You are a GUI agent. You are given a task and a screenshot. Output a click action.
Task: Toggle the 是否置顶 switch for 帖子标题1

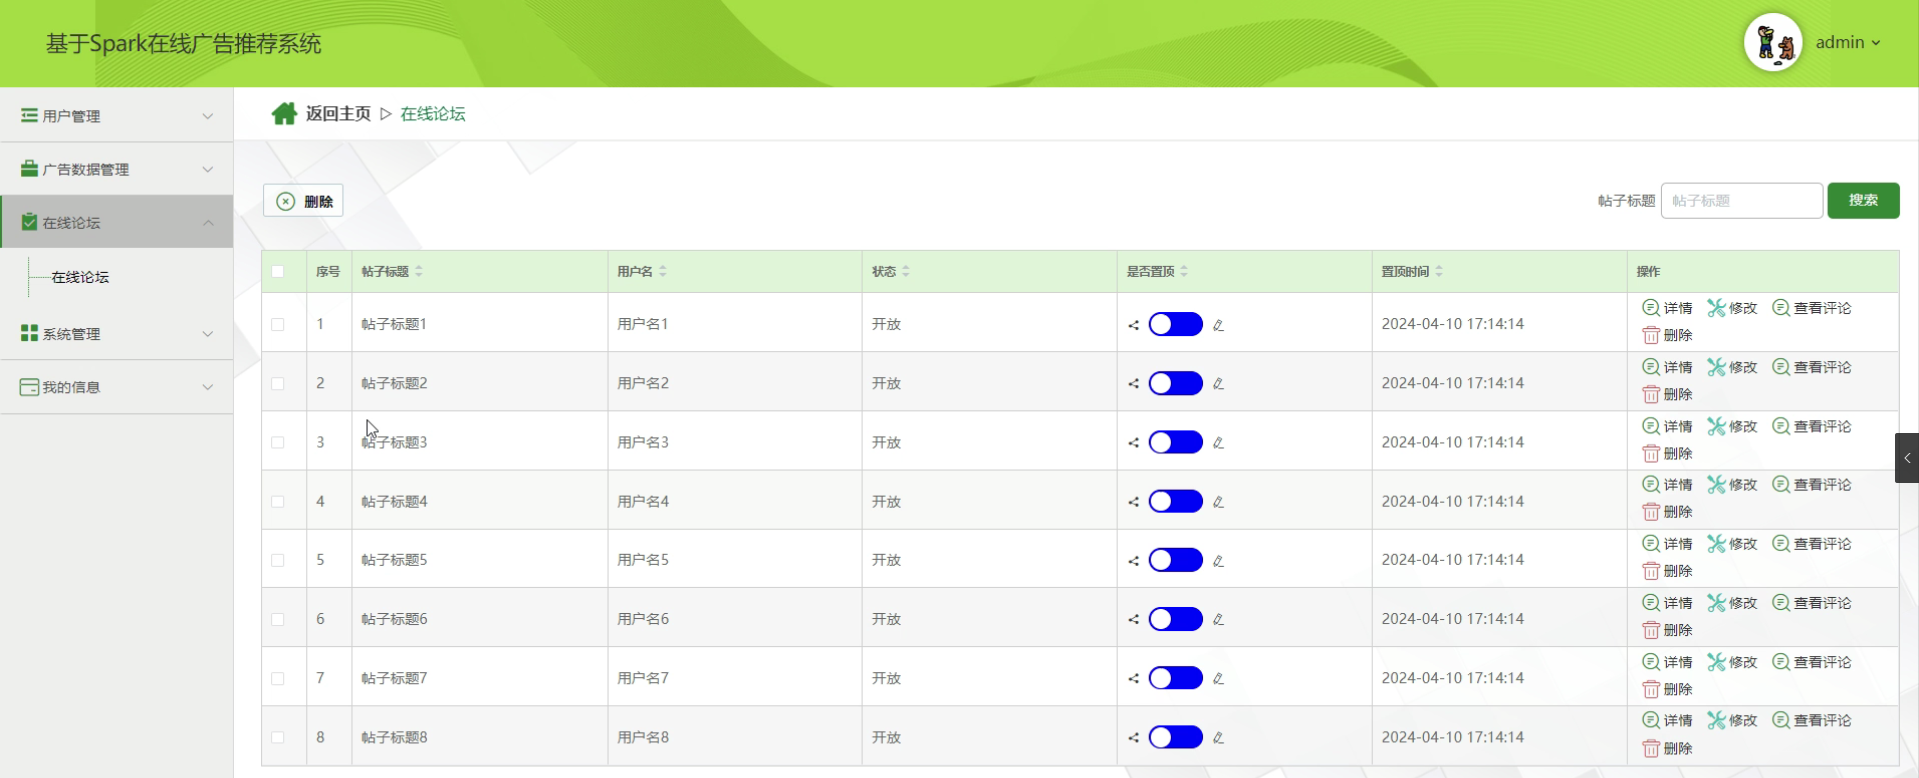point(1175,324)
